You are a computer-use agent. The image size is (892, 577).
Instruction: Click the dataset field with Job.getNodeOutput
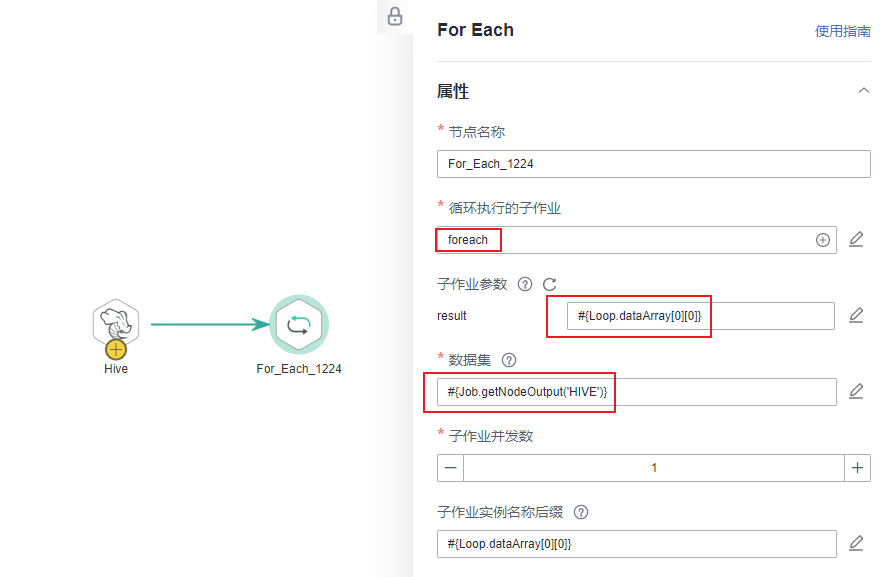[636, 392]
